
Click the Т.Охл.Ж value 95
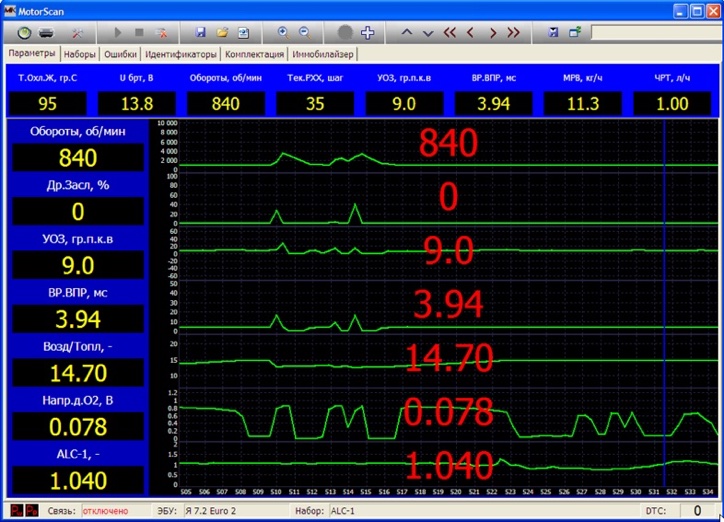(48, 103)
